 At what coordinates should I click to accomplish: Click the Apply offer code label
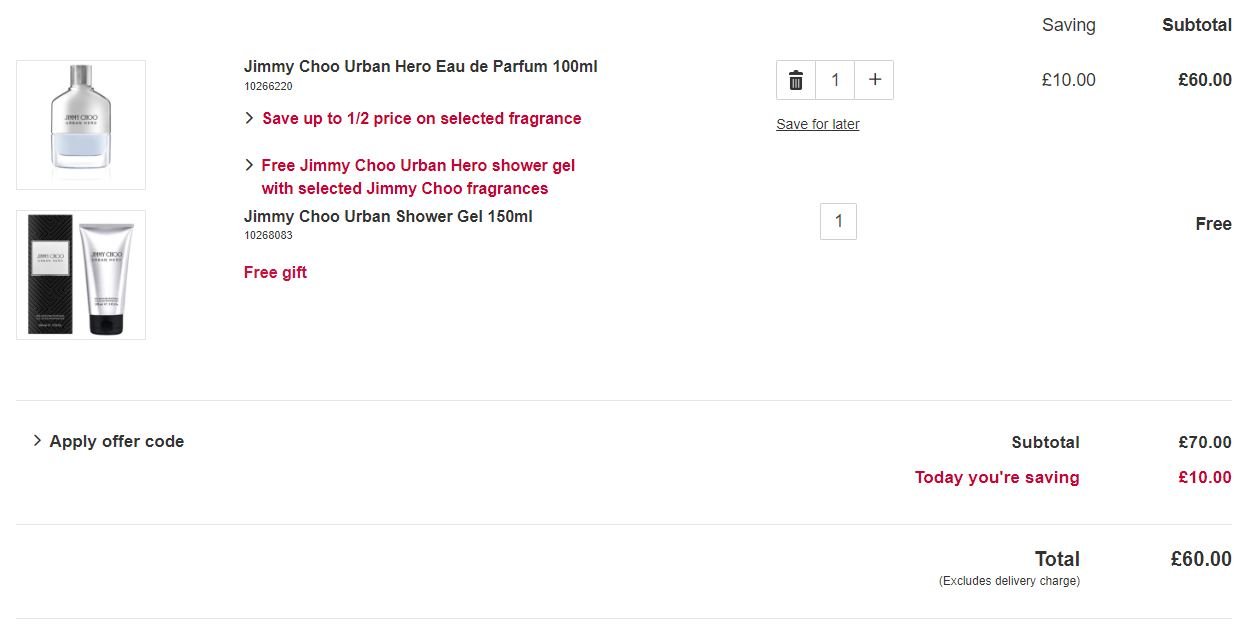[x=117, y=441]
